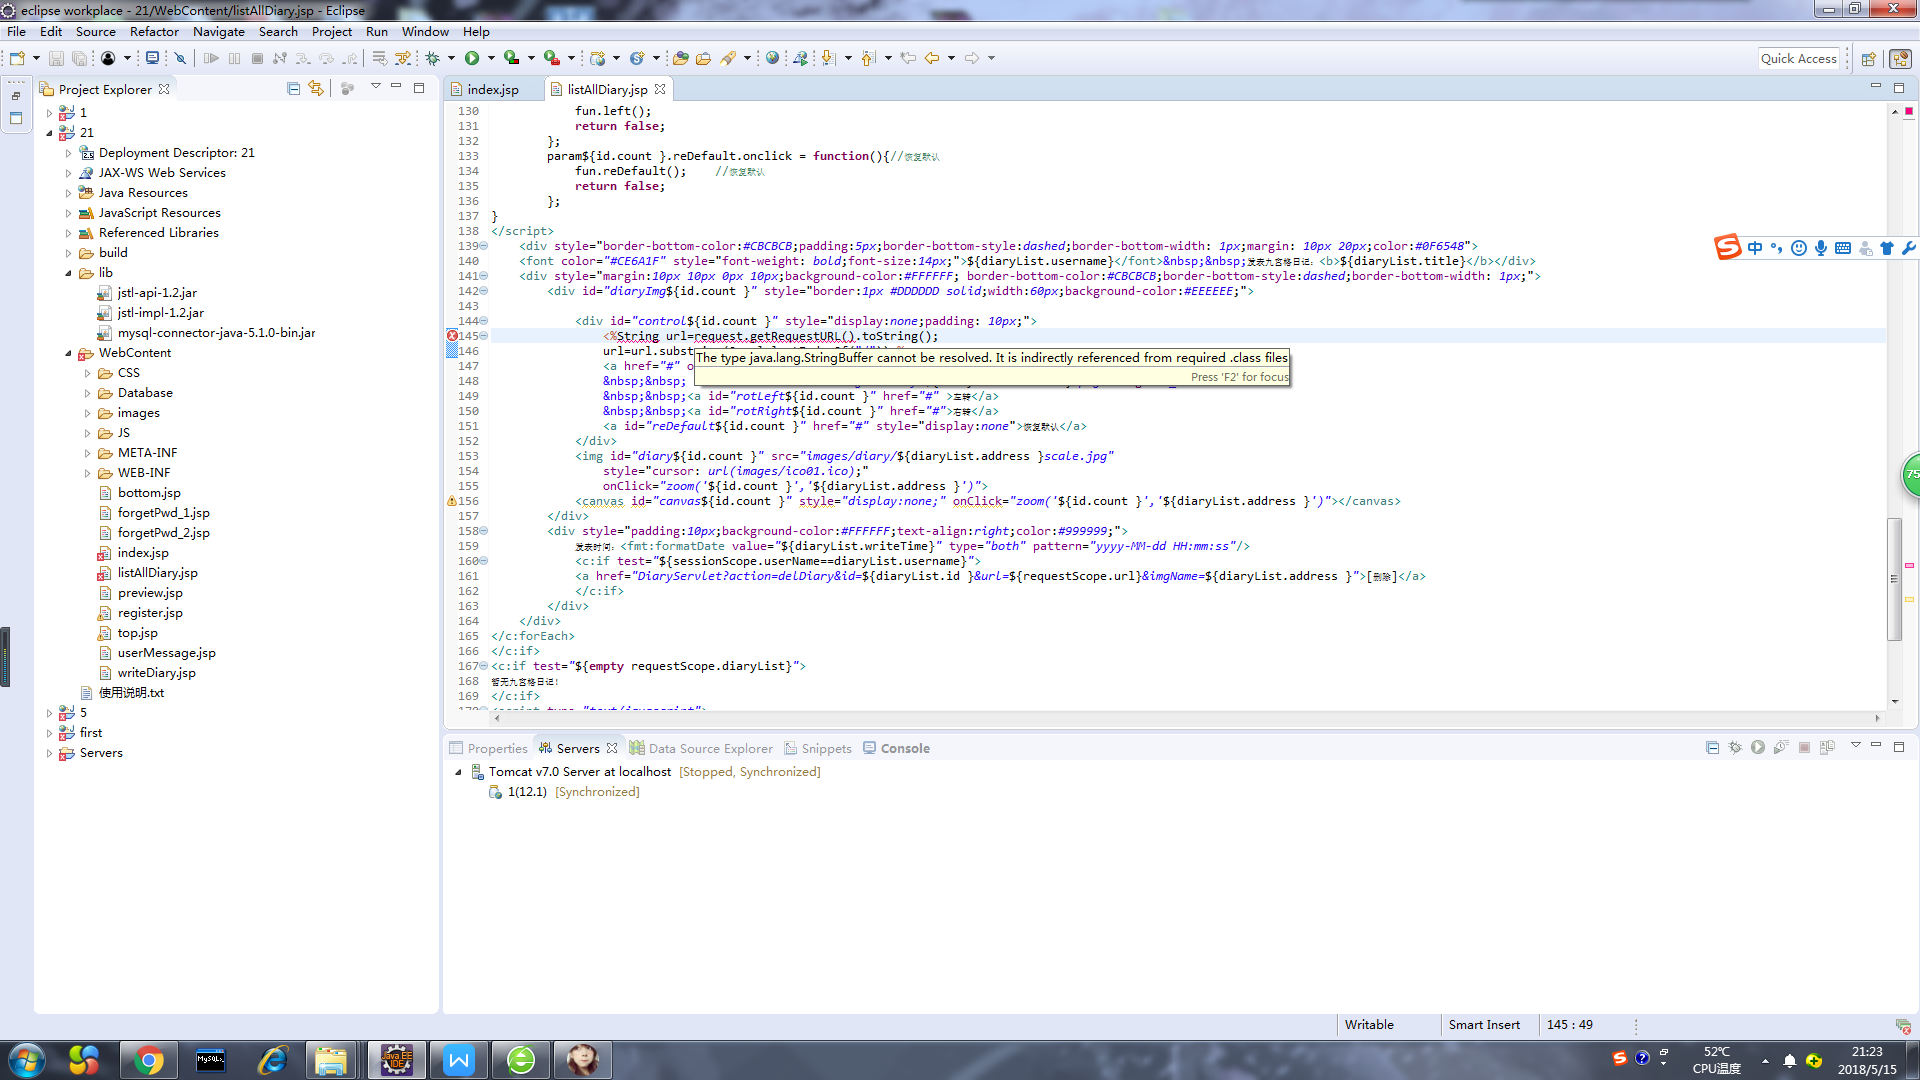Screen dimensions: 1920x1080
Task: Start server in profile mode icon
Action: [x=1780, y=747]
